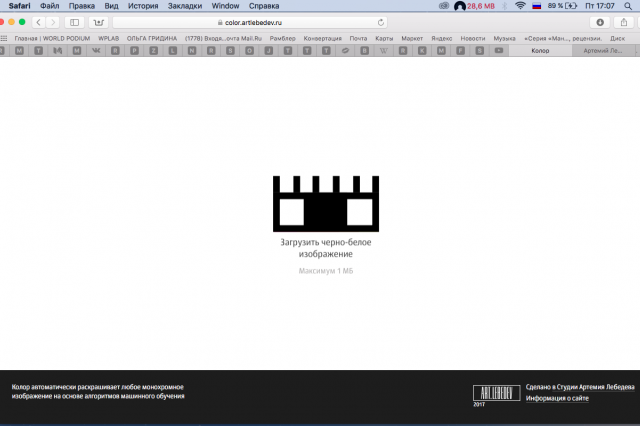Viewport: 640px width, 426px height.
Task: Open Spotlight search magnifier
Action: click(x=628, y=6)
